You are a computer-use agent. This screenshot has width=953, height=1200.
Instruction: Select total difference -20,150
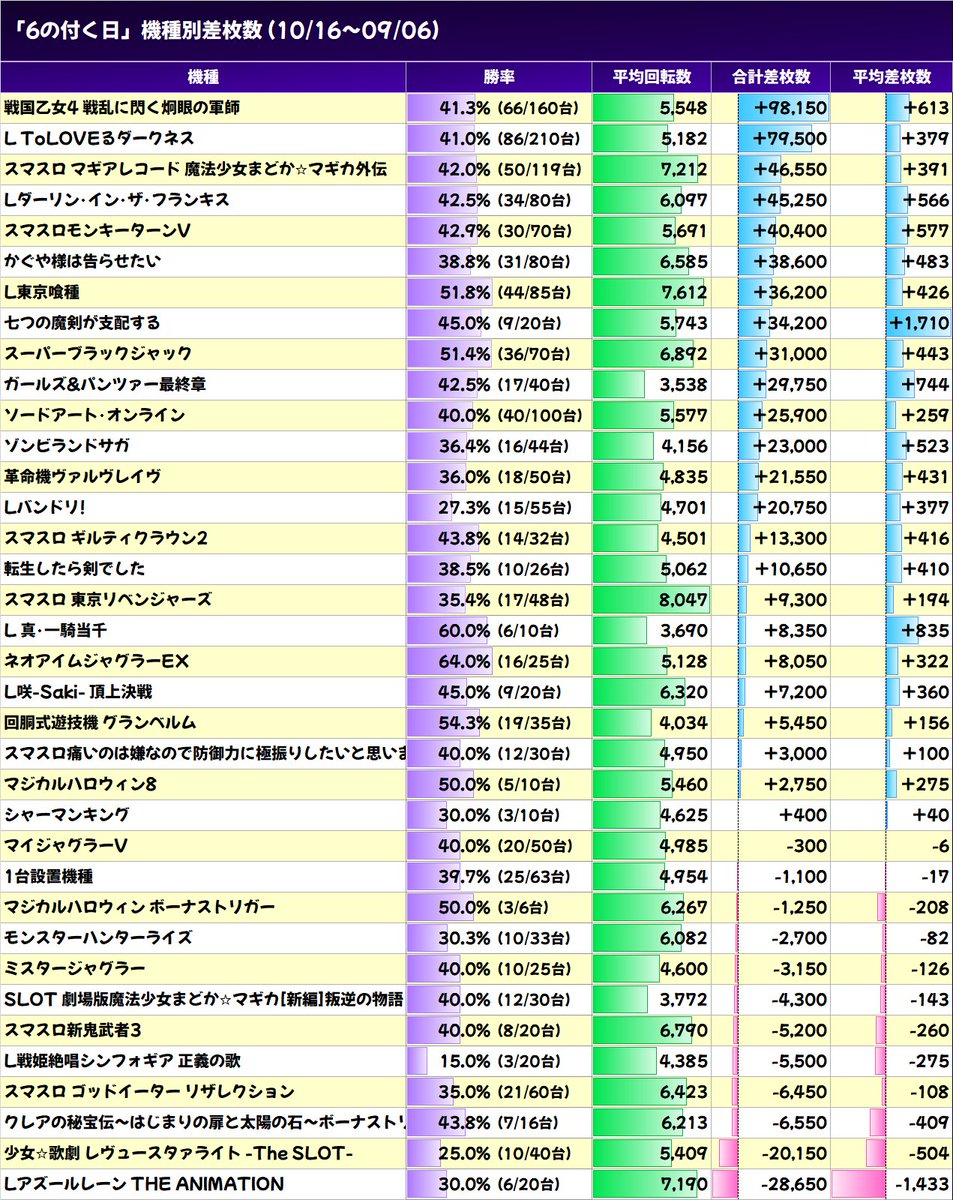[x=794, y=1154]
